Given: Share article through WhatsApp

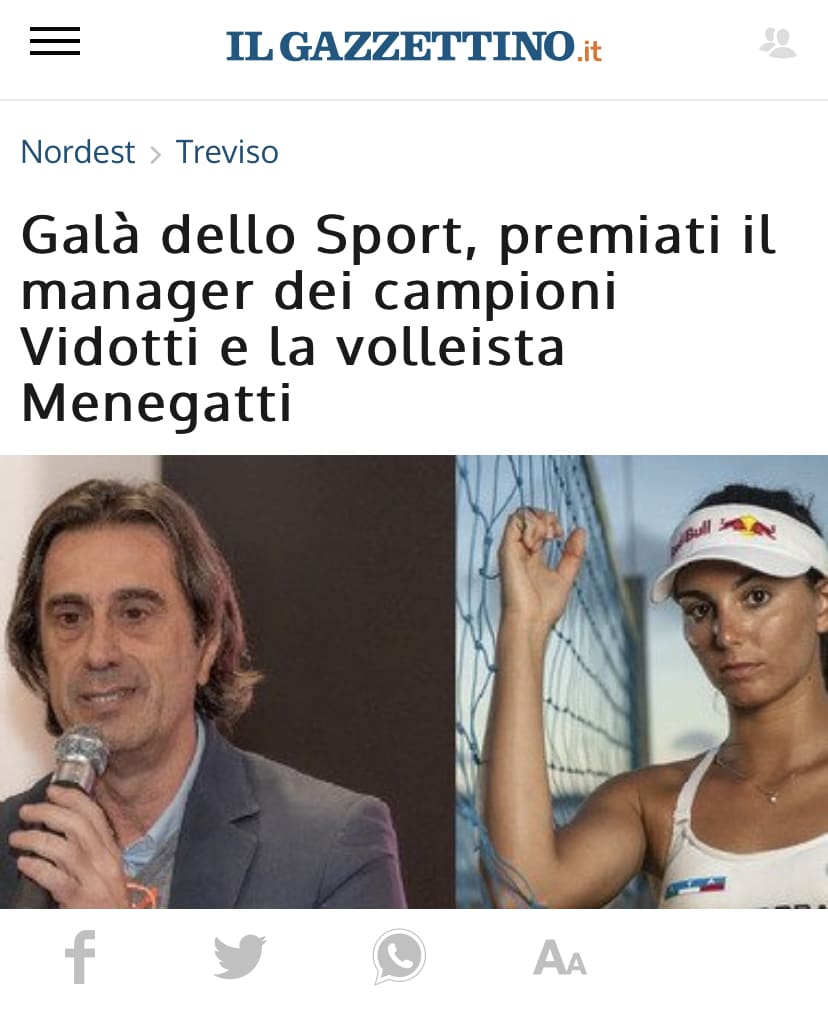Looking at the screenshot, I should pos(399,956).
